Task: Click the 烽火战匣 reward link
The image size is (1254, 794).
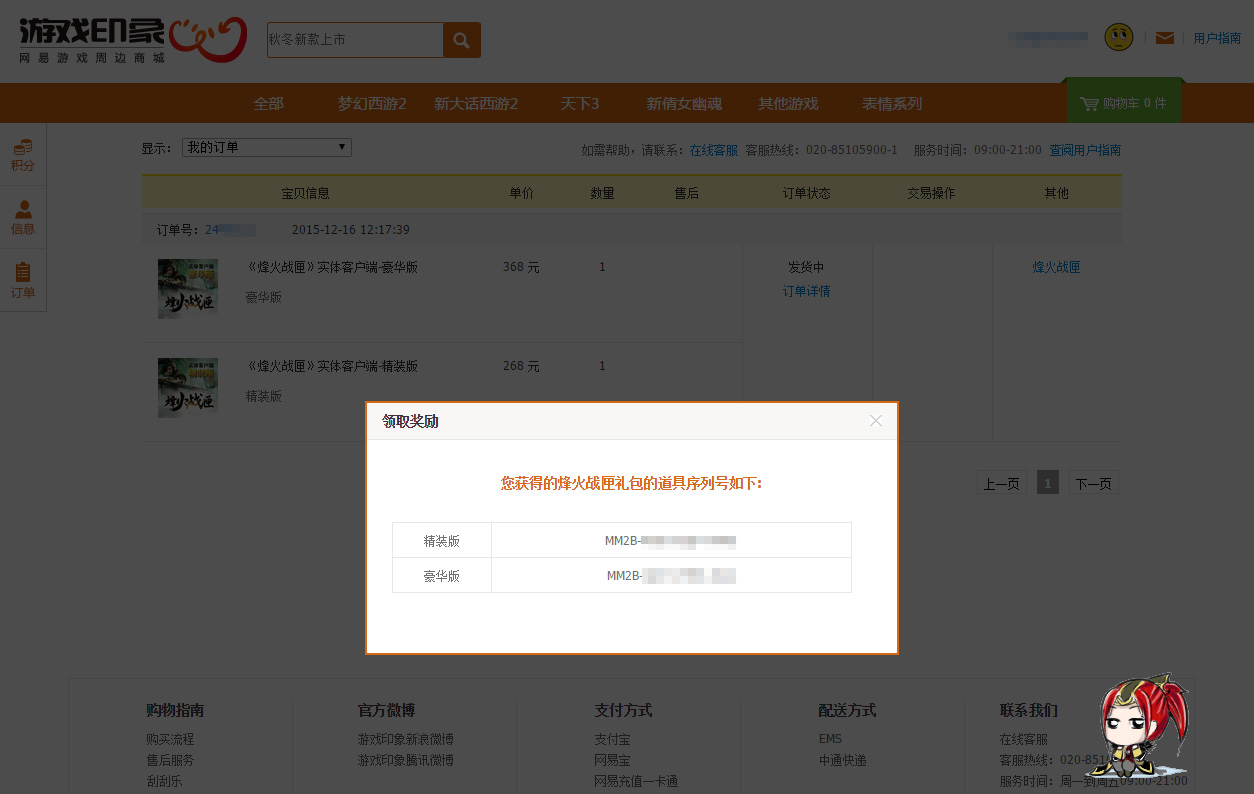Action: coord(1057,267)
